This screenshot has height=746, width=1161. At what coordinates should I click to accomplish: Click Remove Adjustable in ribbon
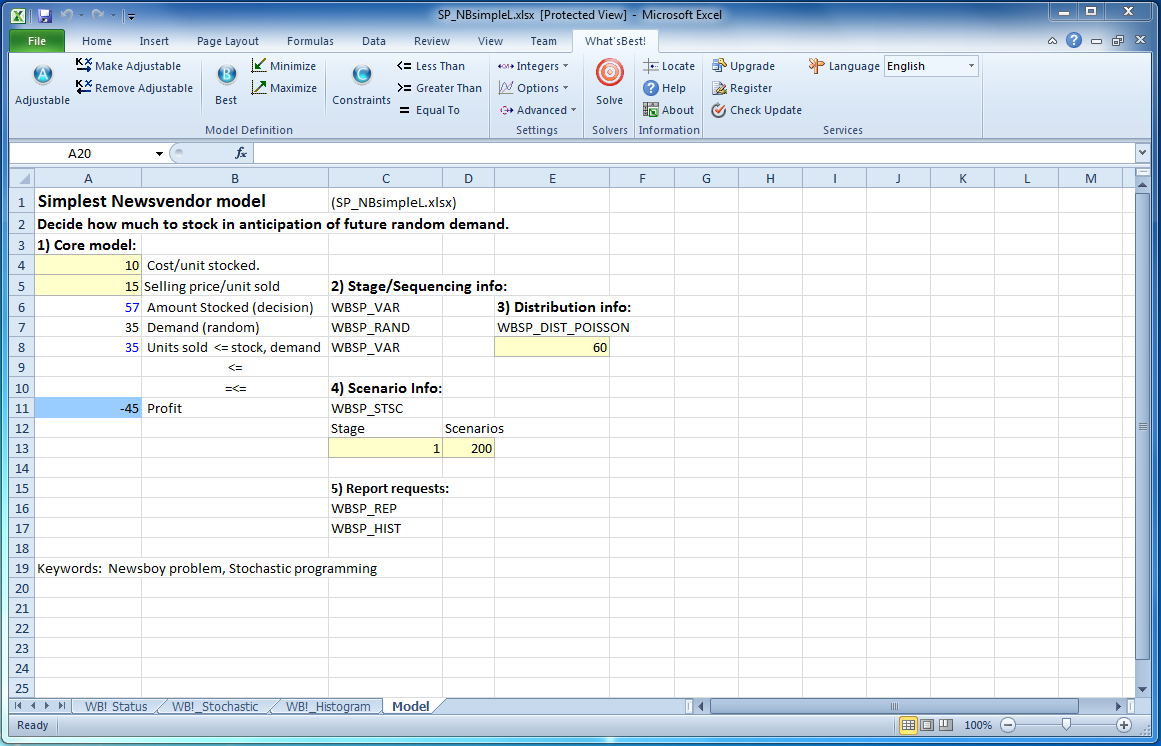134,88
